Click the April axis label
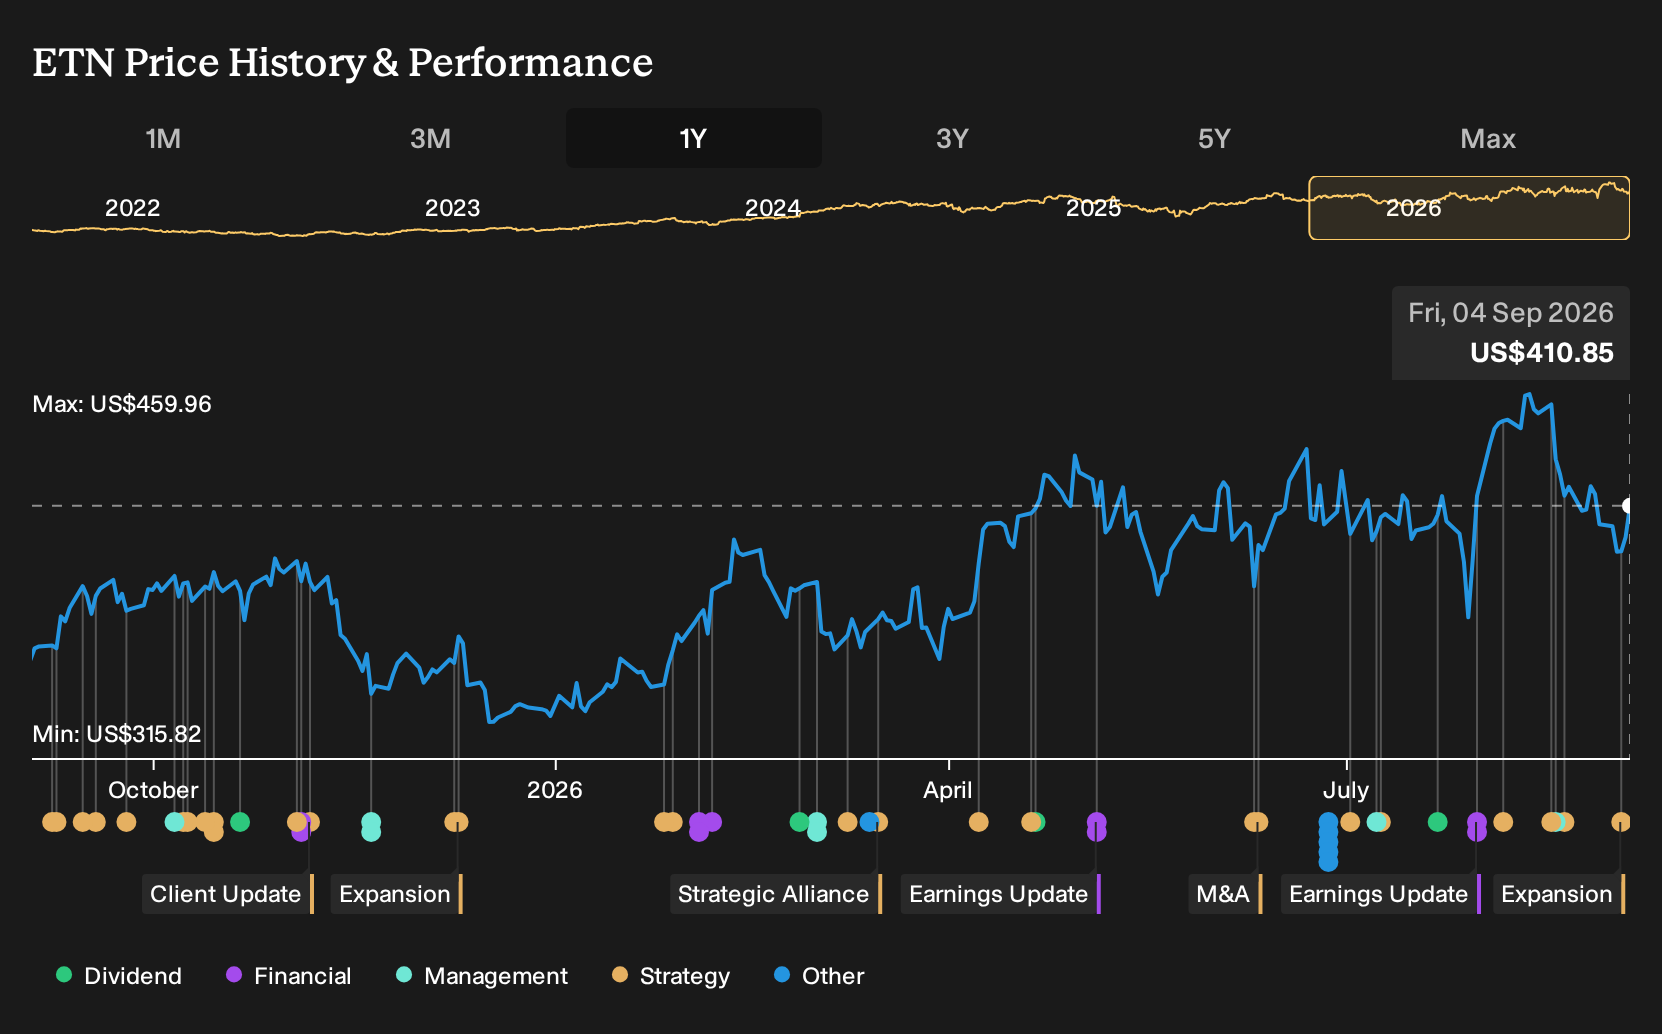Screen dimensions: 1662x1034 (948, 790)
